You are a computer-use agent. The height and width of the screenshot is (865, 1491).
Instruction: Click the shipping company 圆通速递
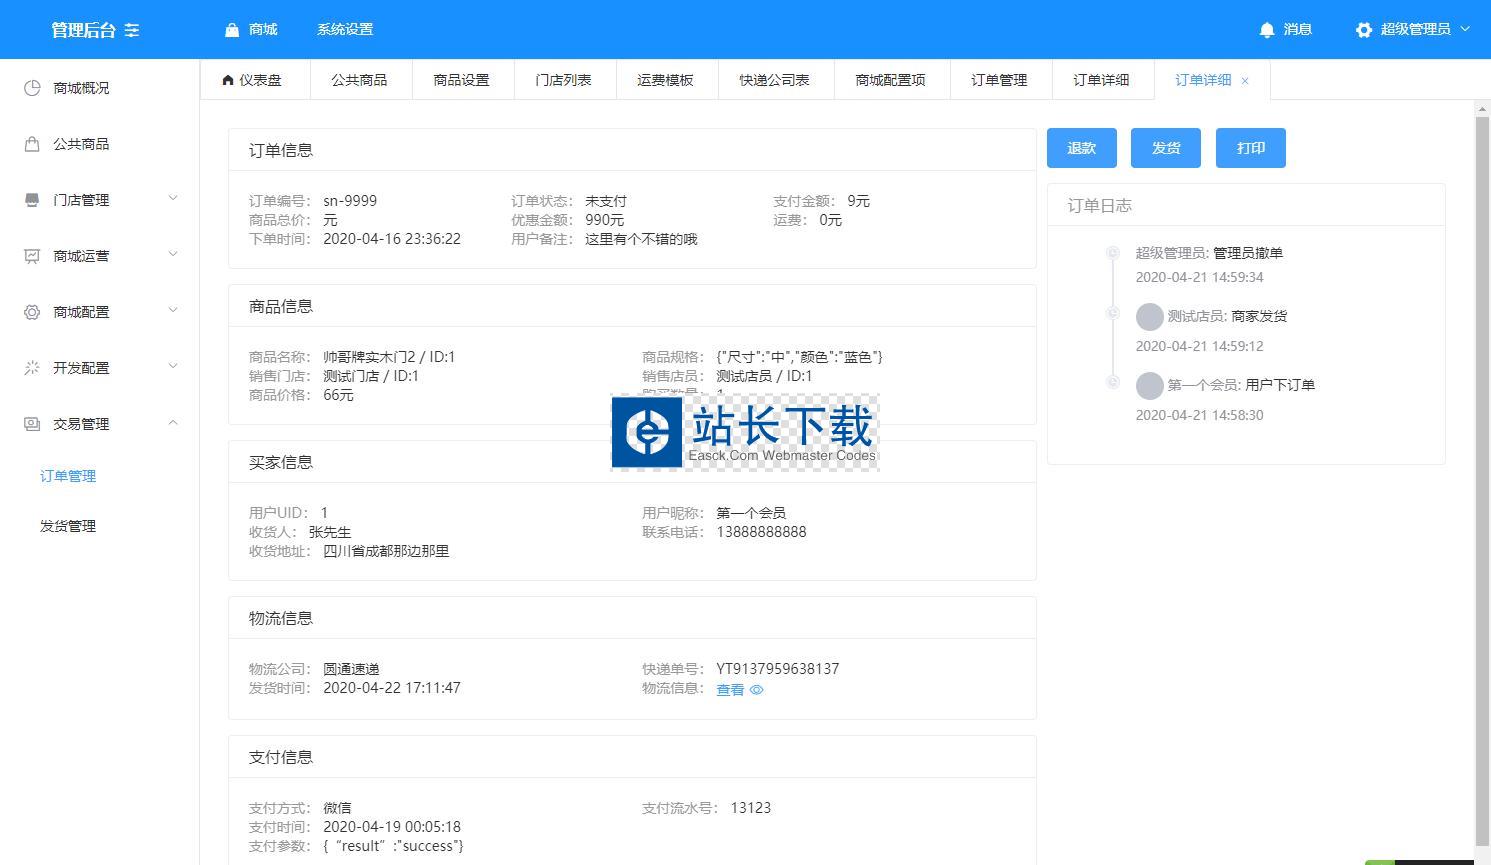tap(351, 669)
